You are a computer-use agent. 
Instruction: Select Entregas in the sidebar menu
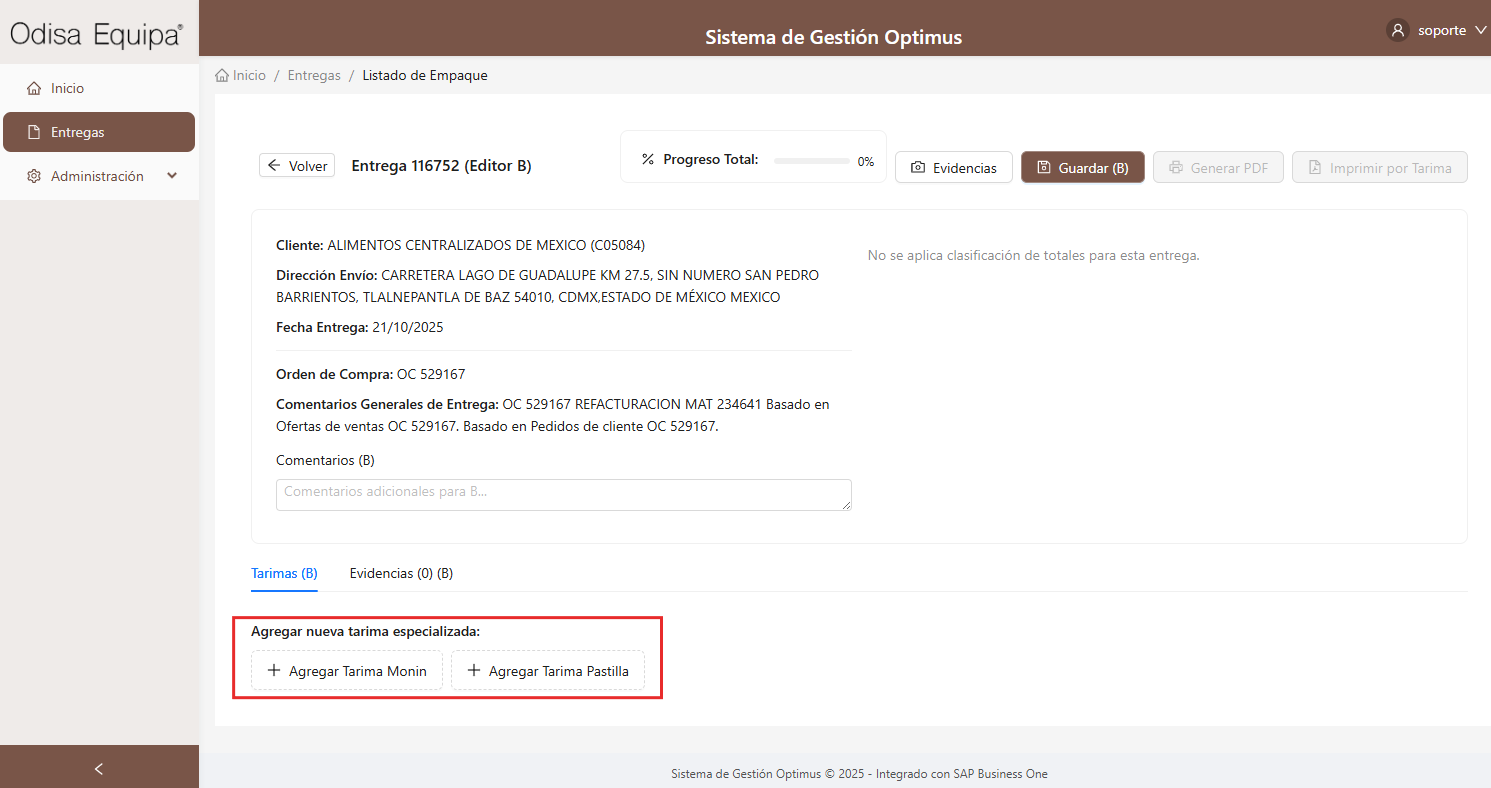[99, 132]
